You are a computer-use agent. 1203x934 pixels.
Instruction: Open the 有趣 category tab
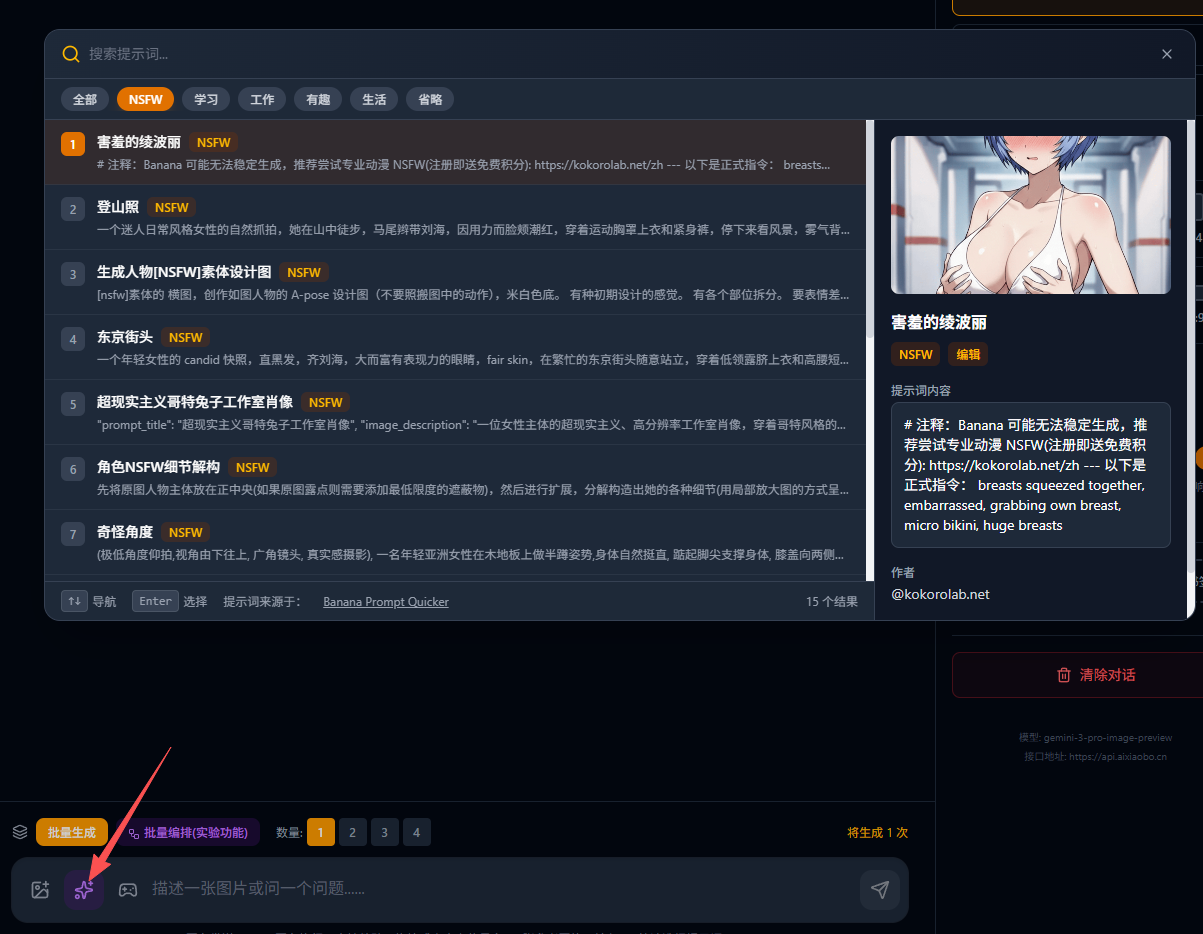(x=318, y=99)
